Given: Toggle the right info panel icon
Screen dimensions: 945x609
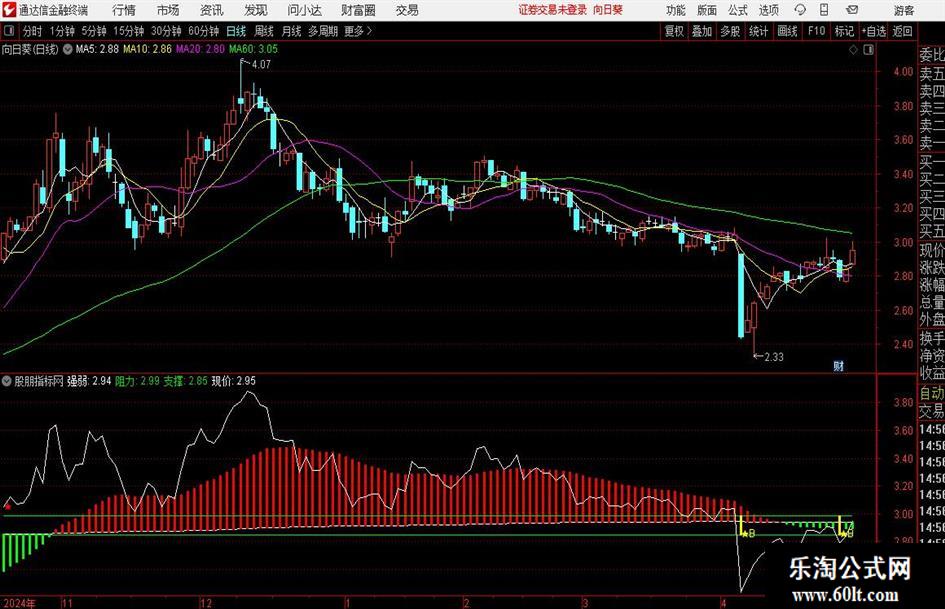Looking at the screenshot, I should pos(868,50).
